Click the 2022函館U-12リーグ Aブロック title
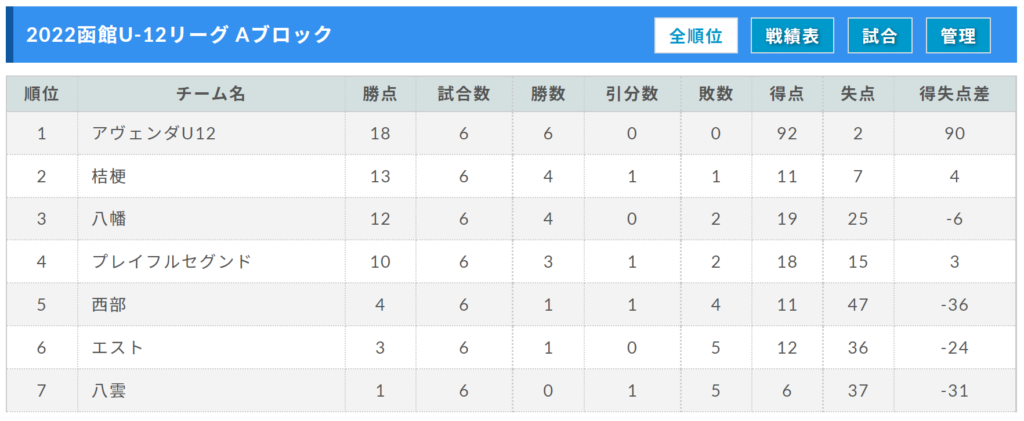 coord(179,35)
